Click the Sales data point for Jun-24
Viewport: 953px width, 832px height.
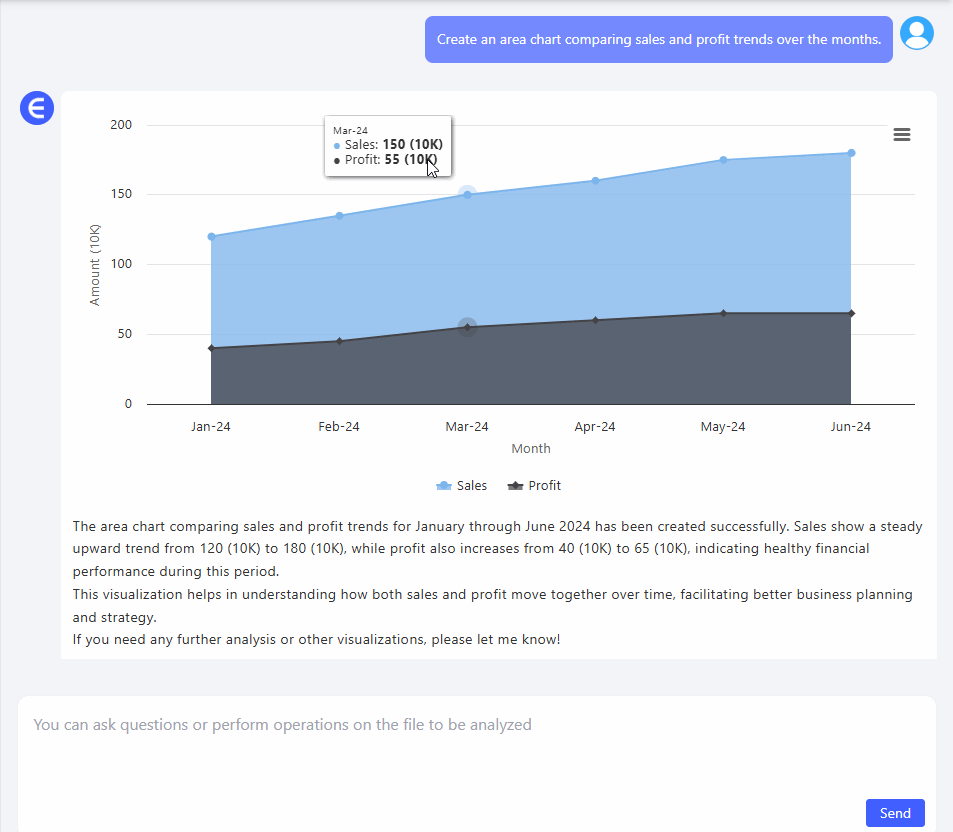tap(851, 153)
